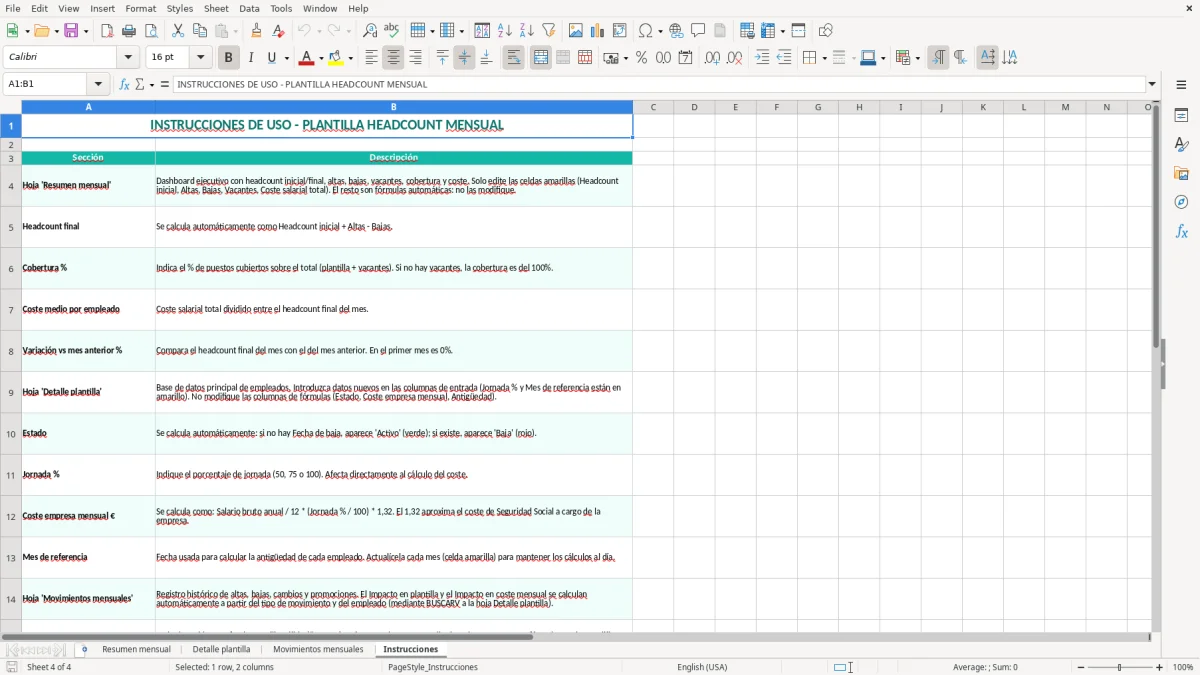Screen dimensions: 1200x675
Task: Click the Format as Percent icon
Action: (x=641, y=58)
